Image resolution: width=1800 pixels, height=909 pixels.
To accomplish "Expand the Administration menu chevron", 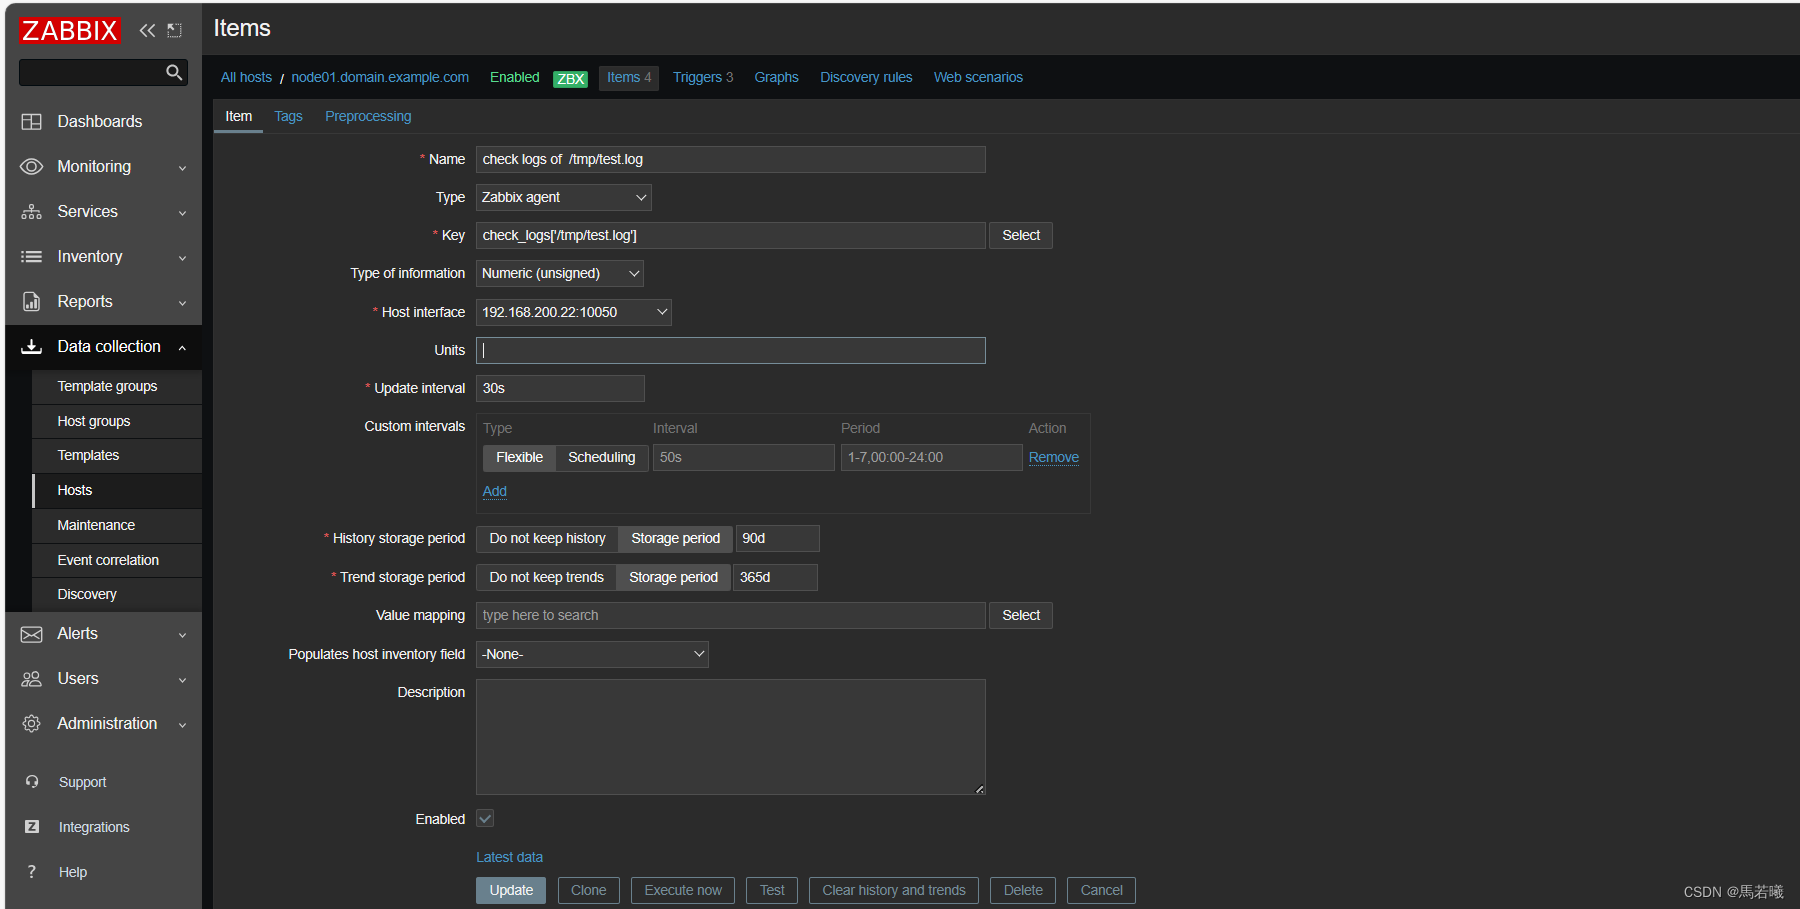I will pos(182,725).
